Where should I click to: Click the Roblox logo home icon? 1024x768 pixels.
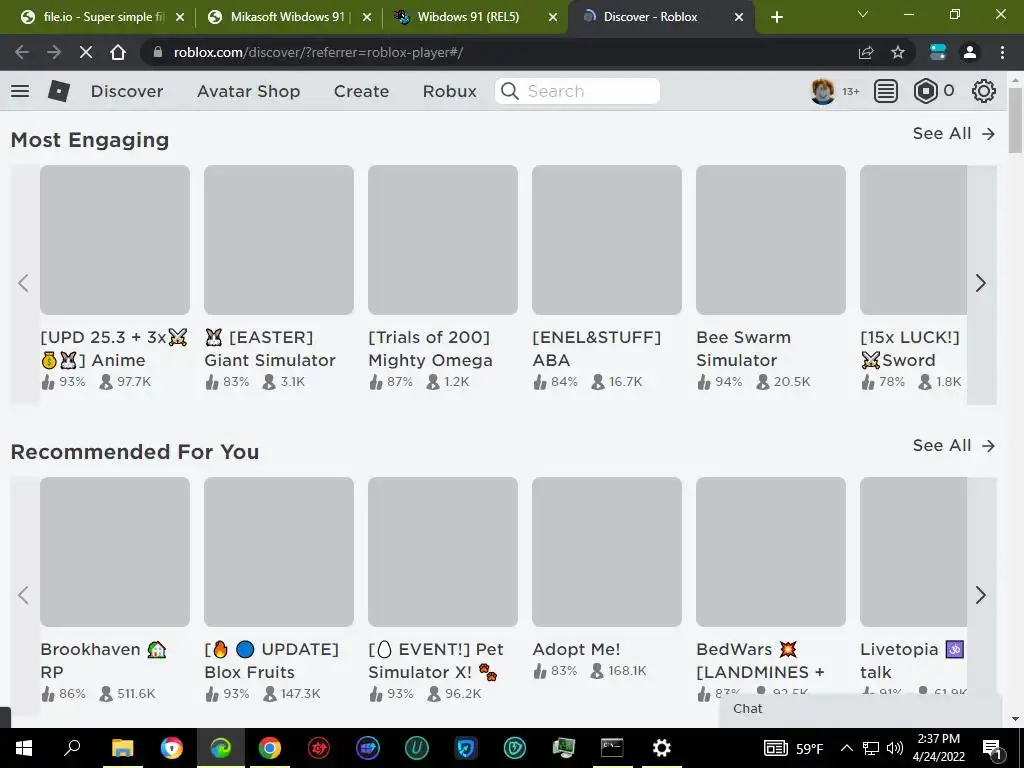coord(59,91)
